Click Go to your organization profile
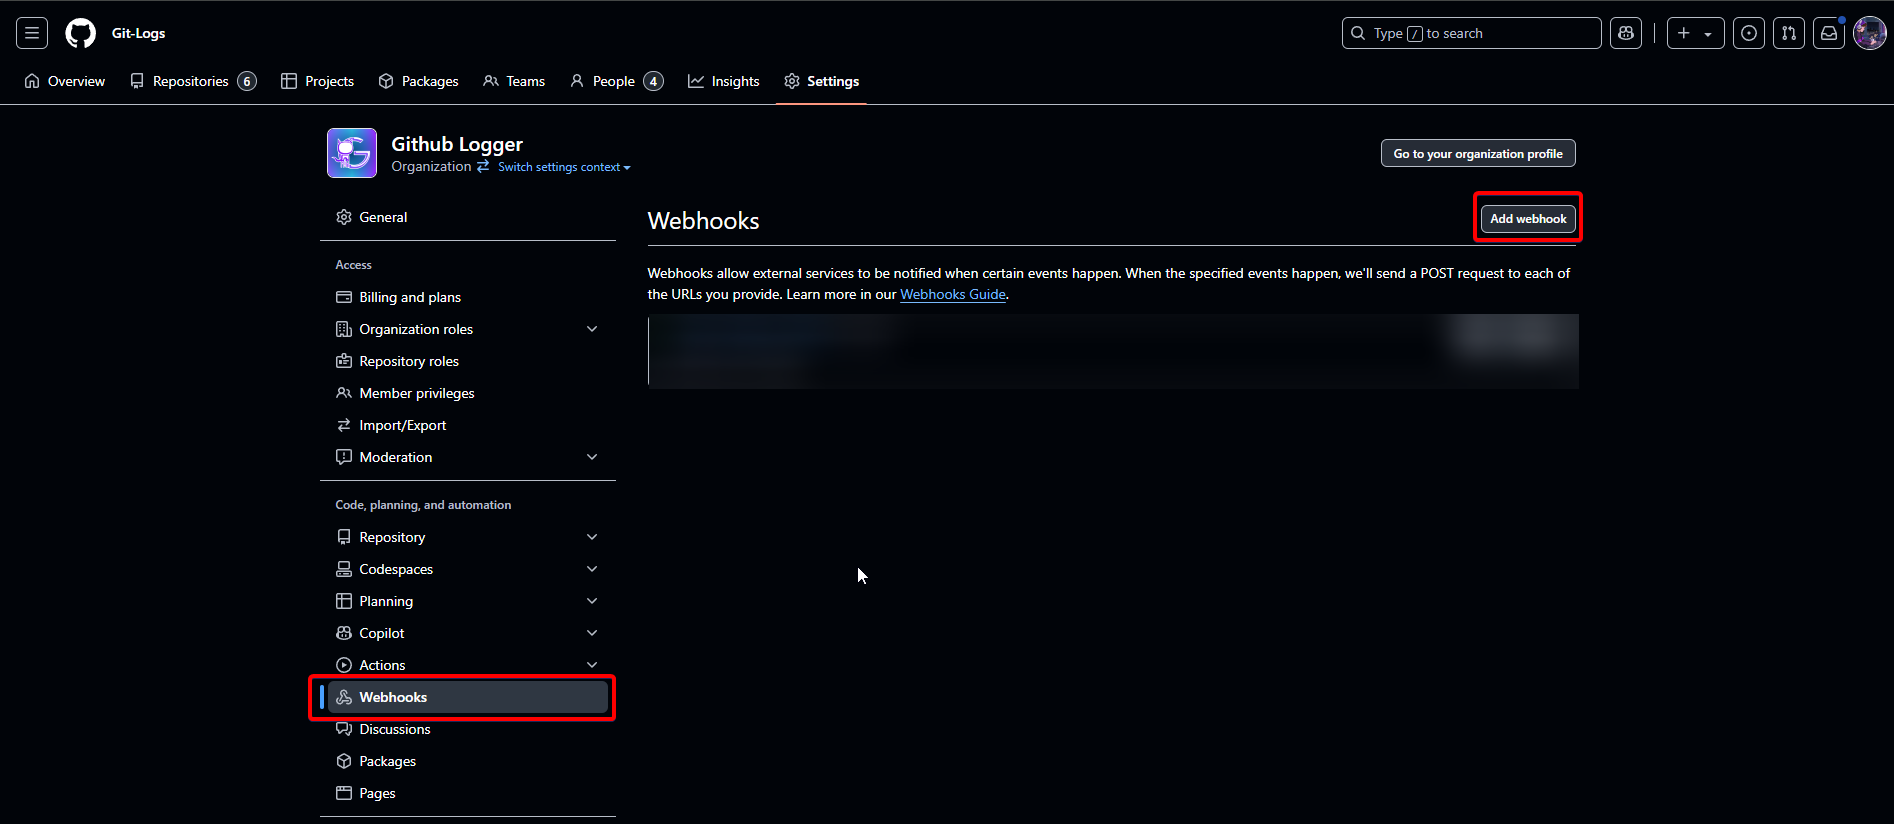The image size is (1894, 824). click(x=1477, y=153)
